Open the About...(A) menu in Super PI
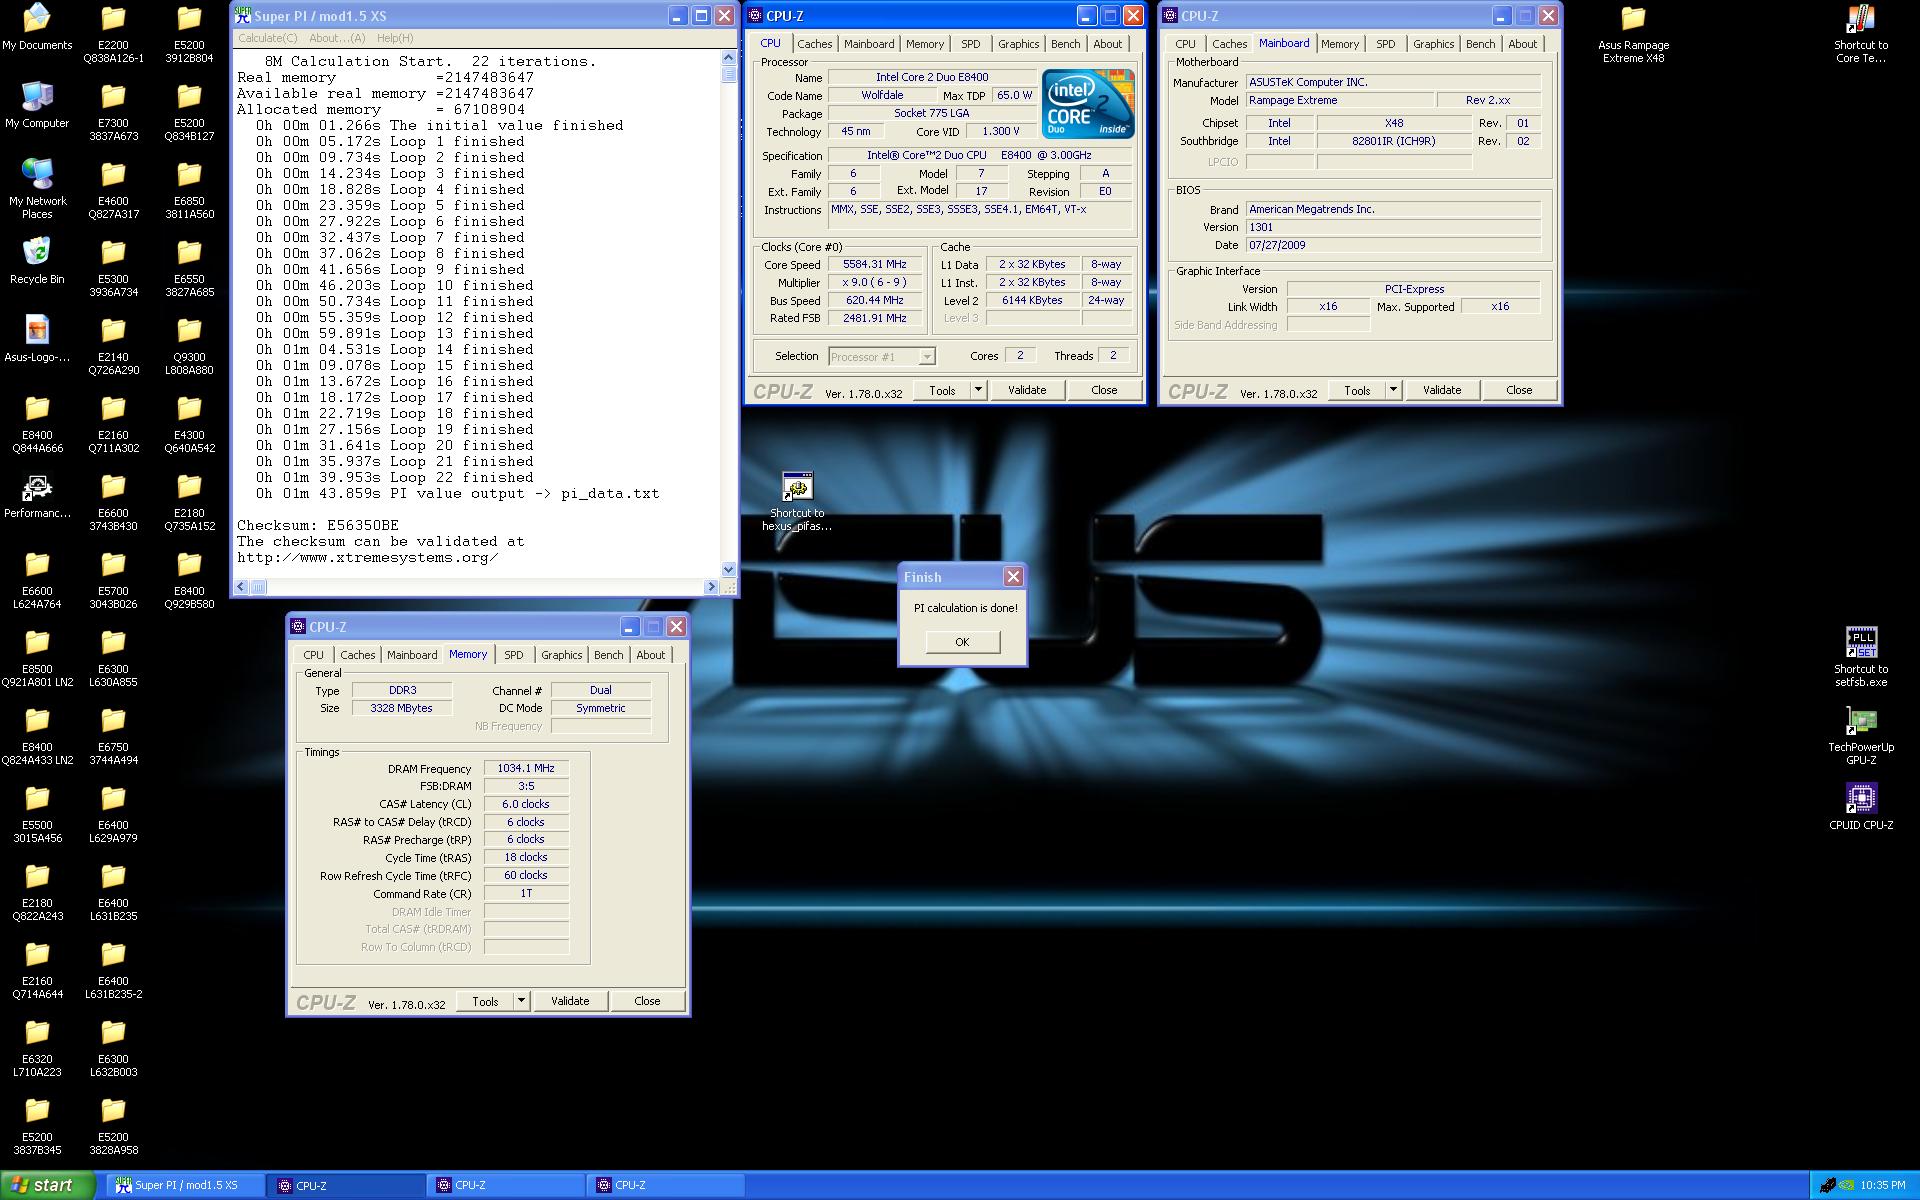Screen dimensions: 1920x1200 coord(337,38)
